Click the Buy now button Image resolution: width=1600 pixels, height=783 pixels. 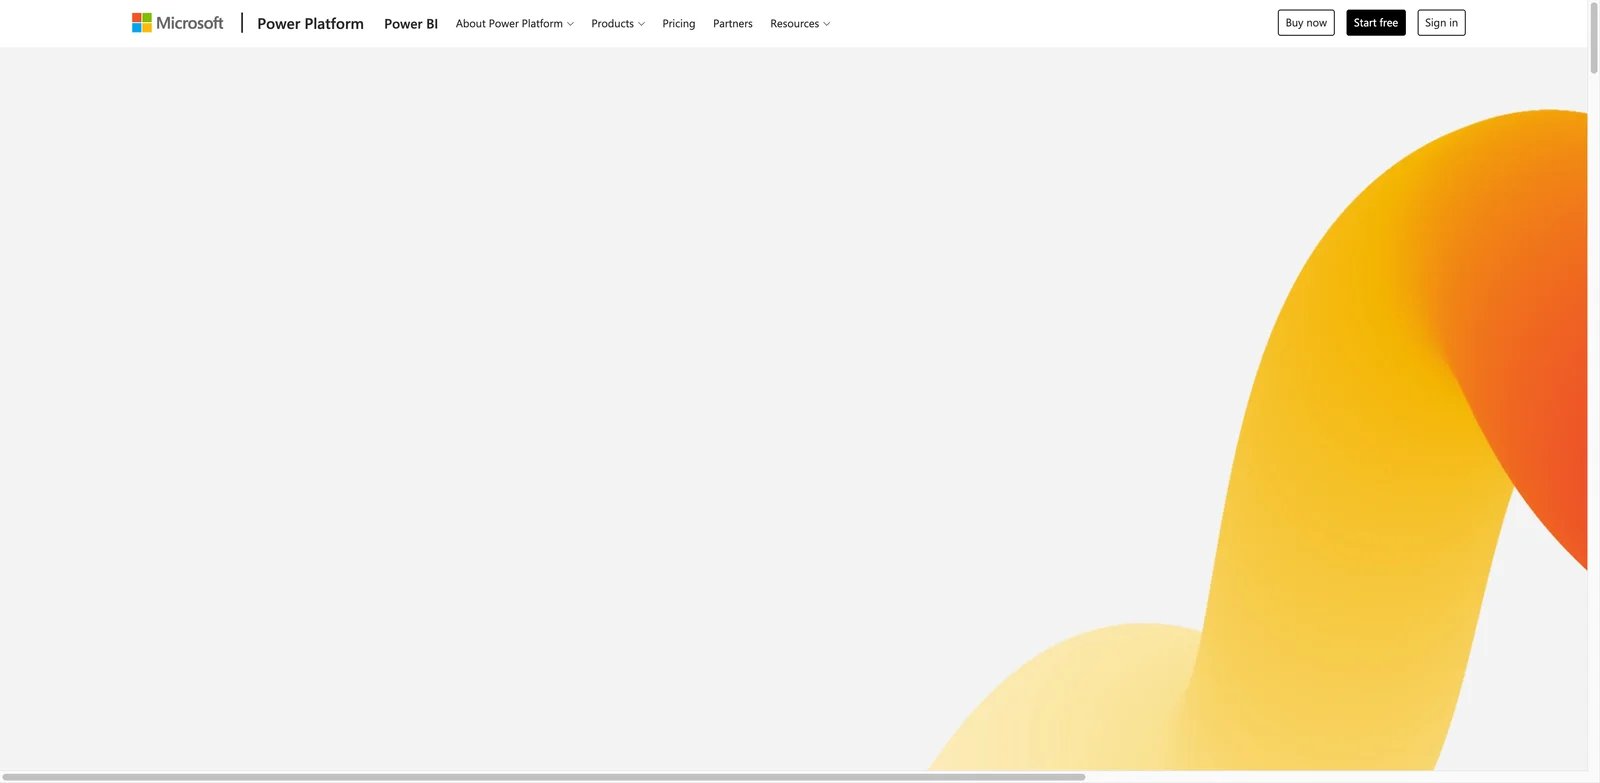point(1306,23)
